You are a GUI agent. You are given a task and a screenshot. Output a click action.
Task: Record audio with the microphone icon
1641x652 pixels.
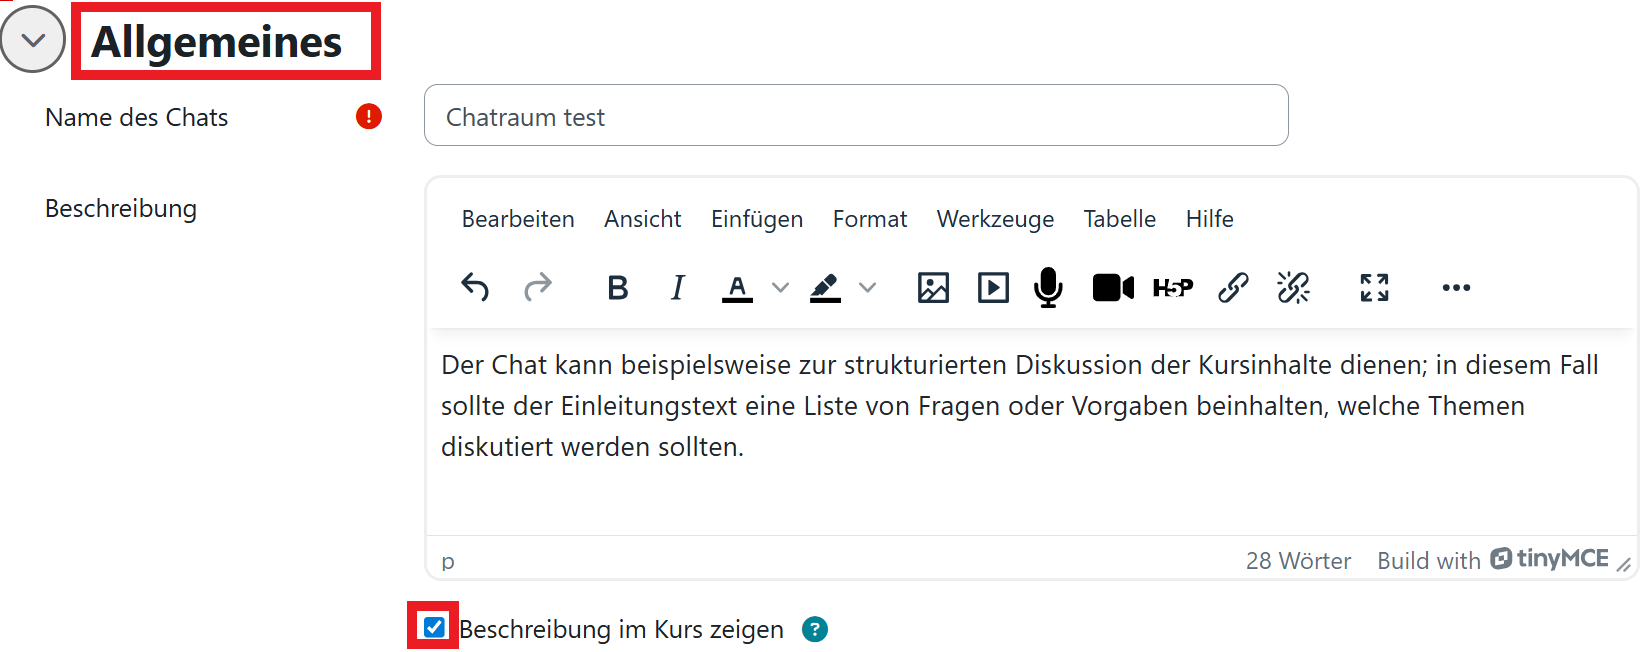click(x=1048, y=288)
